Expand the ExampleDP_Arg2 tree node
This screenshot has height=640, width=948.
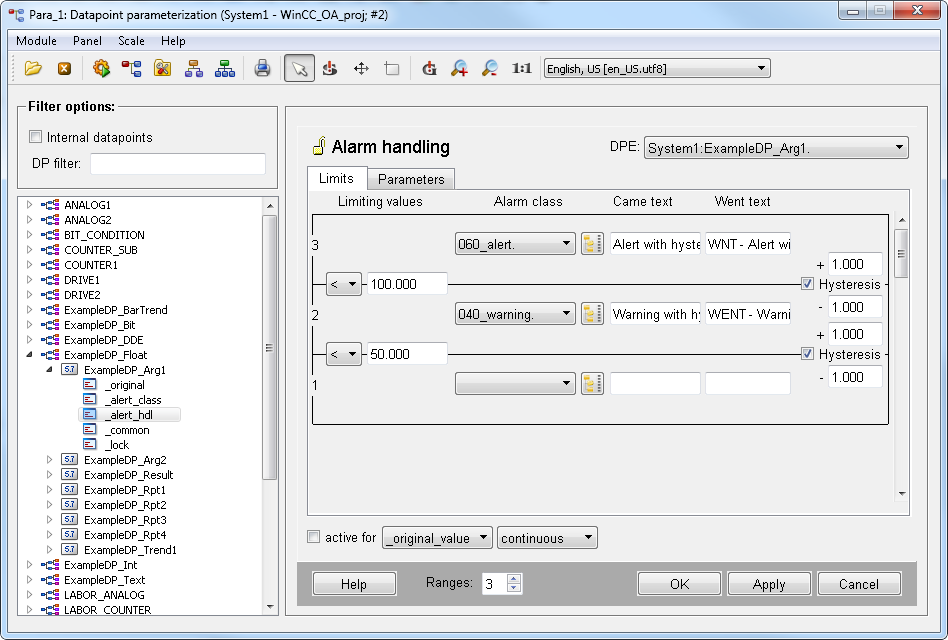tap(50, 460)
